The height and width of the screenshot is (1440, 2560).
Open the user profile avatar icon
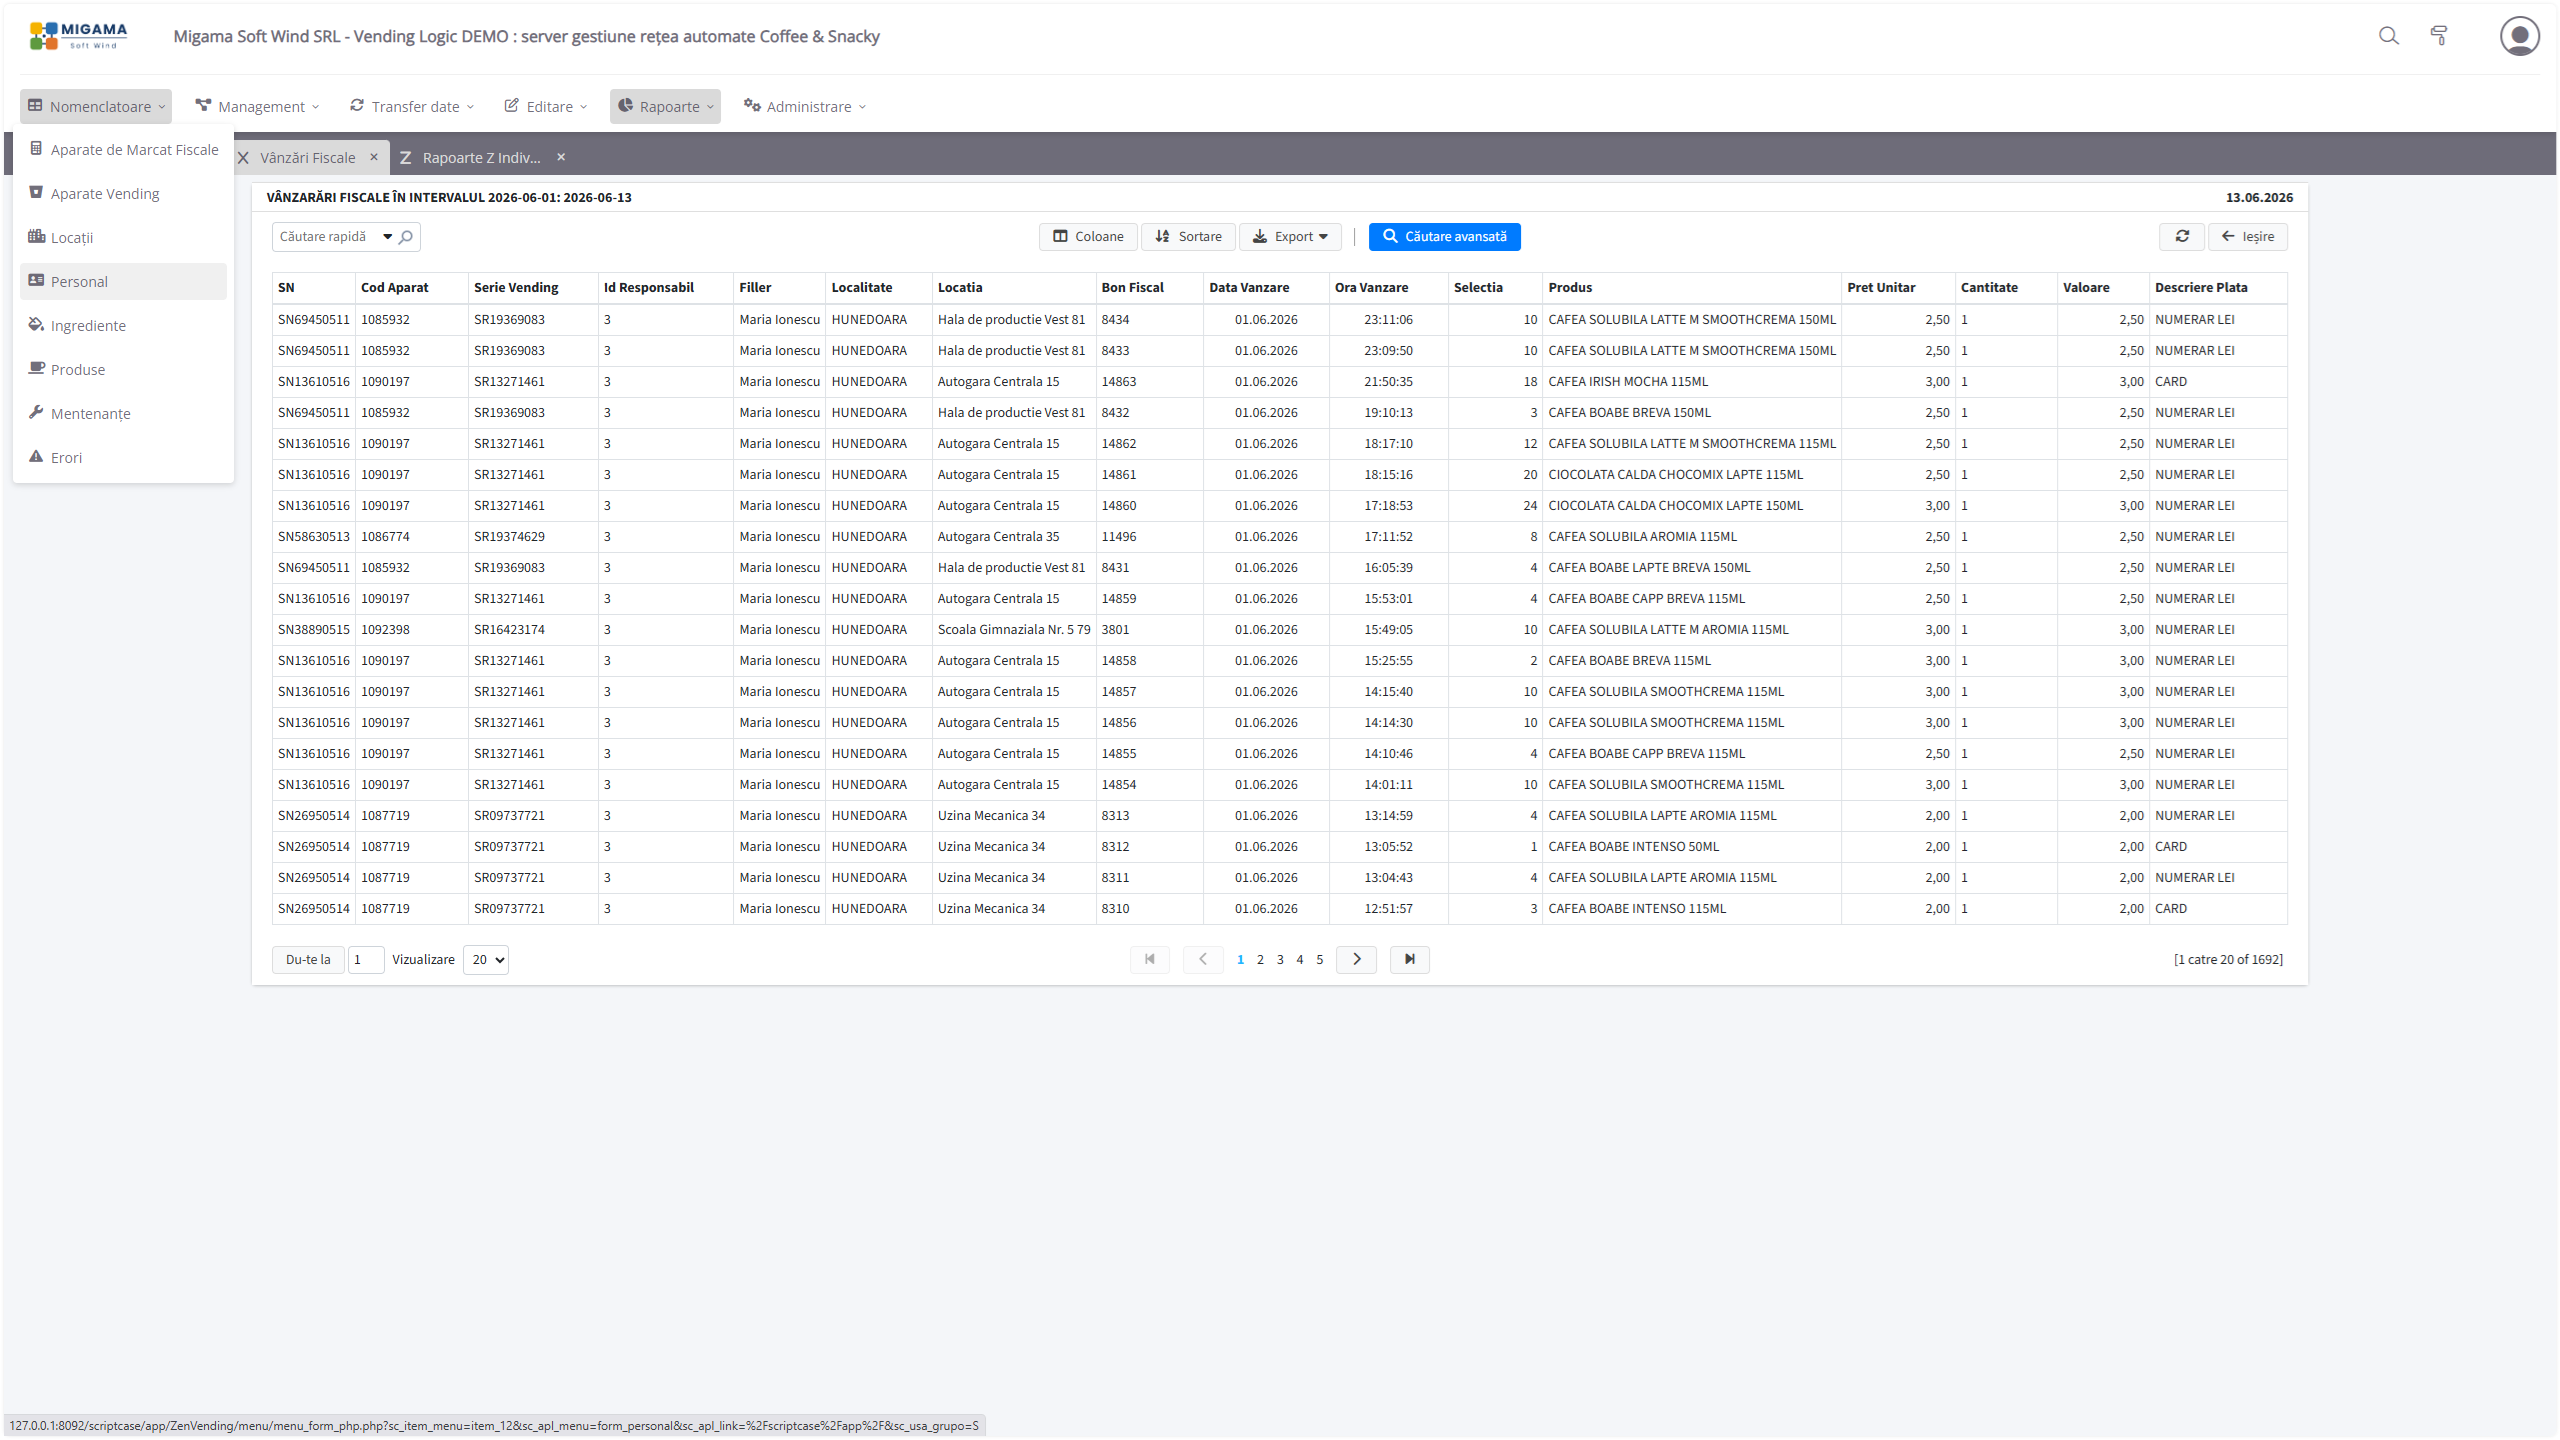2519,36
